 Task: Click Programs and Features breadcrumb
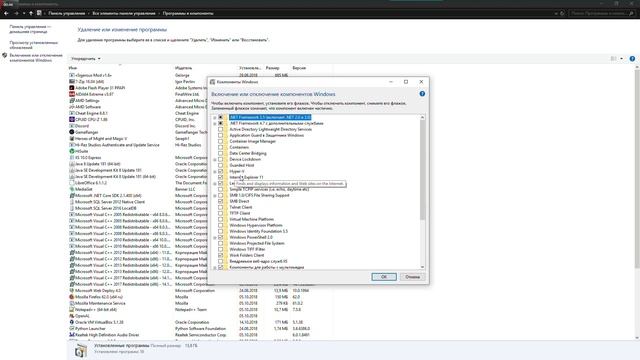click(188, 13)
